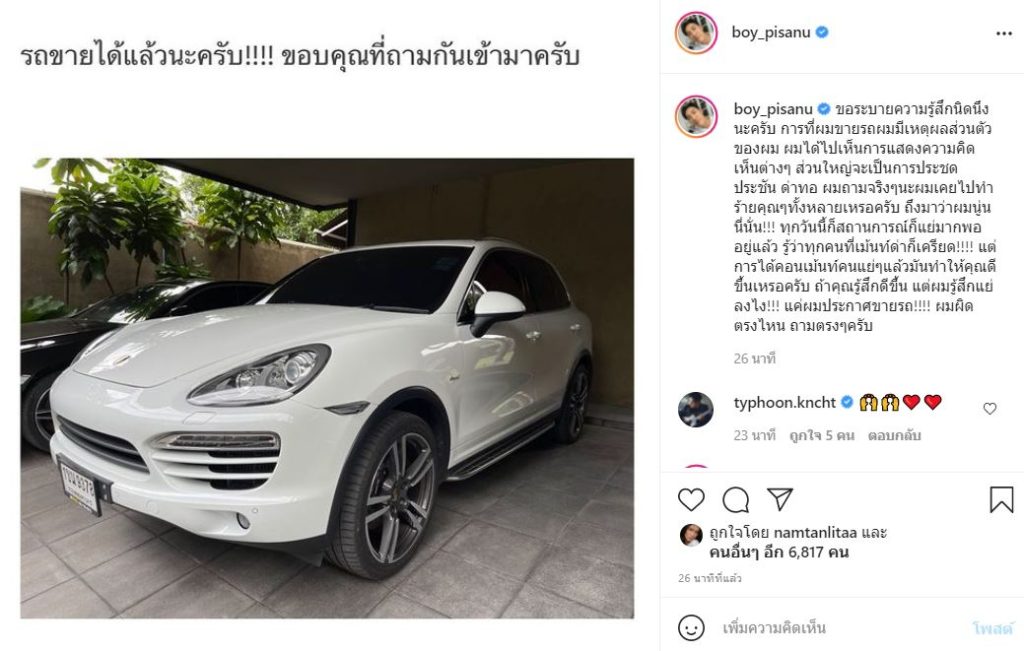Open boy_pisanu profile picture in header

(x=696, y=32)
